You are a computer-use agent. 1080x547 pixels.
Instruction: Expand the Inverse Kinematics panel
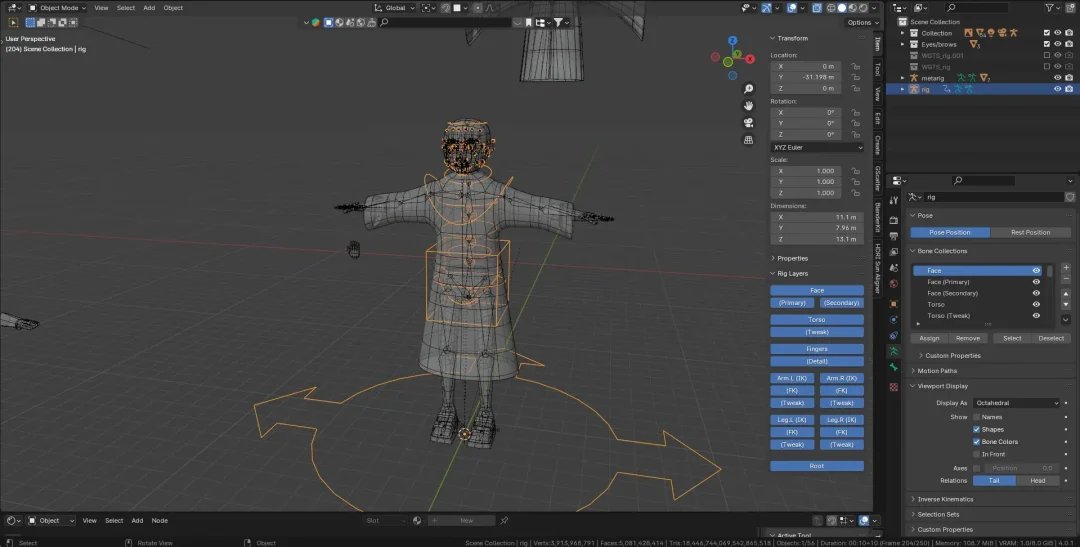[x=945, y=499]
